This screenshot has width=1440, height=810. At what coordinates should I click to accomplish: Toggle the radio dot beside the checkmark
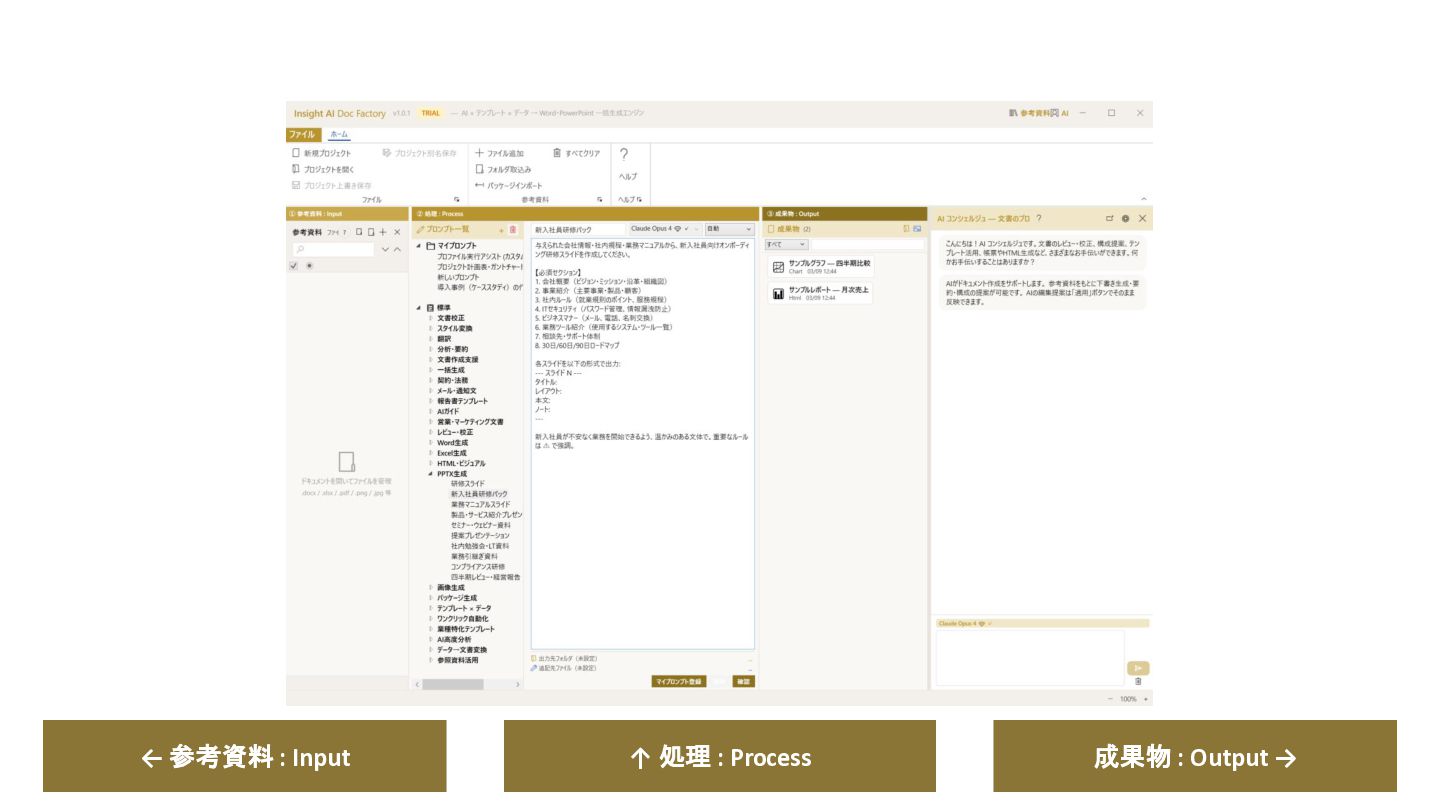pos(309,266)
